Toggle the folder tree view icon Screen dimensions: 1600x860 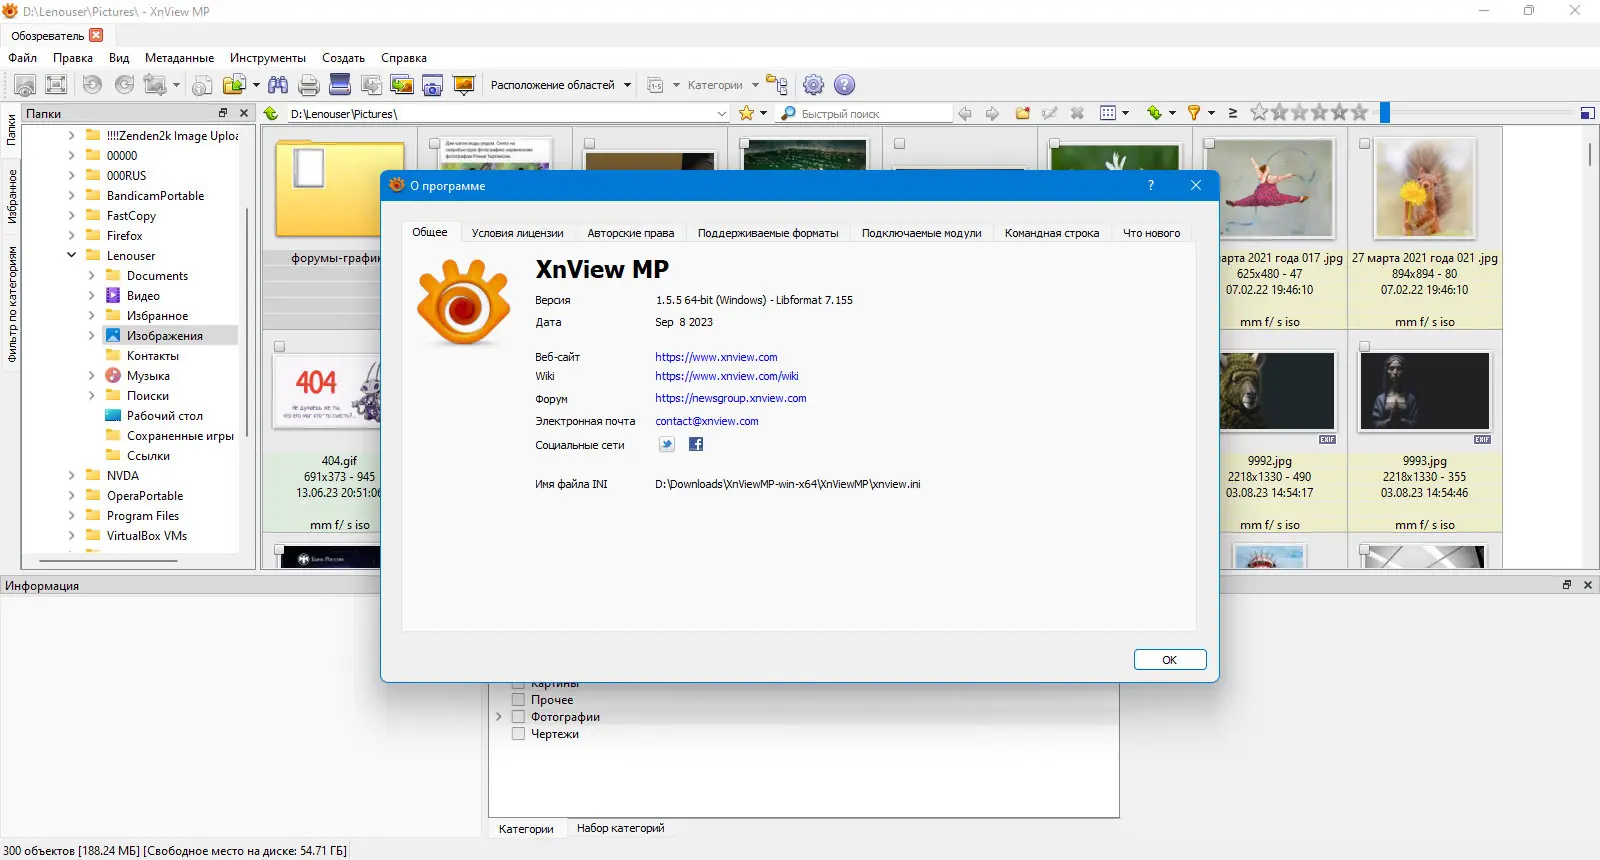pyautogui.click(x=777, y=85)
